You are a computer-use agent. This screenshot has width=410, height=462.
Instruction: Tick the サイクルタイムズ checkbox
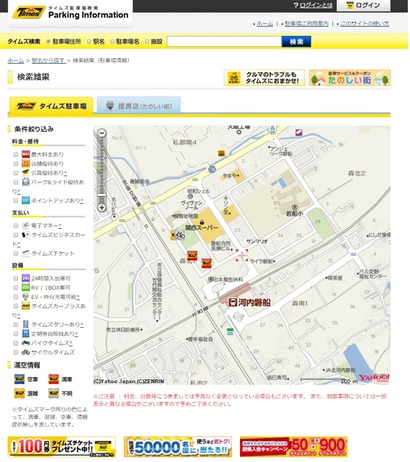point(16,352)
